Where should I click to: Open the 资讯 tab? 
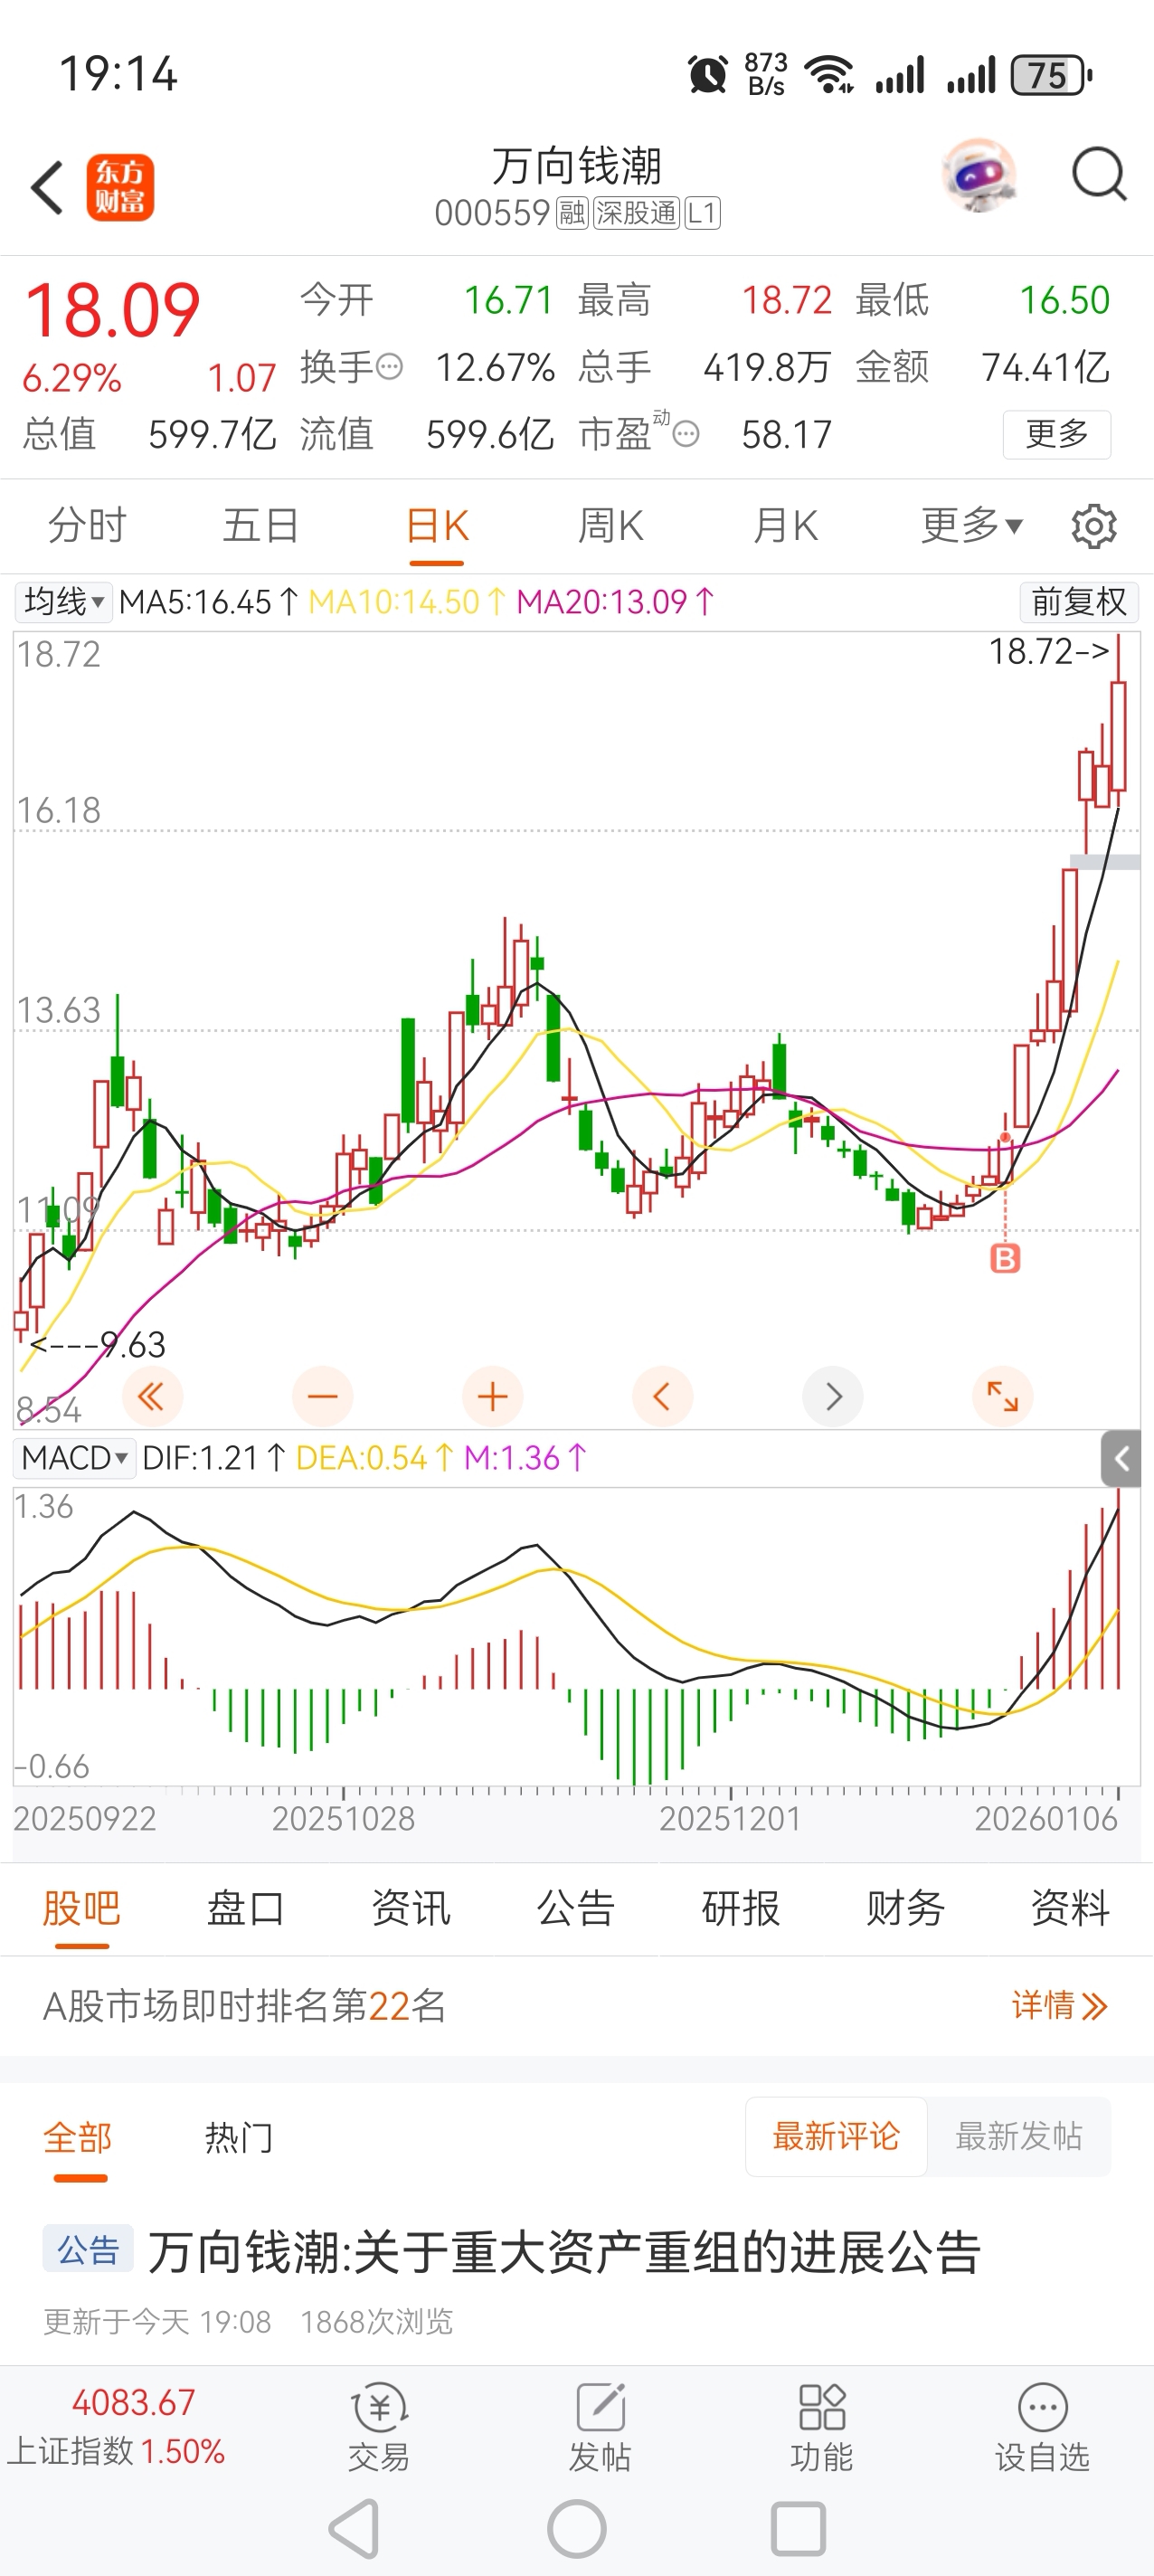tap(411, 1909)
